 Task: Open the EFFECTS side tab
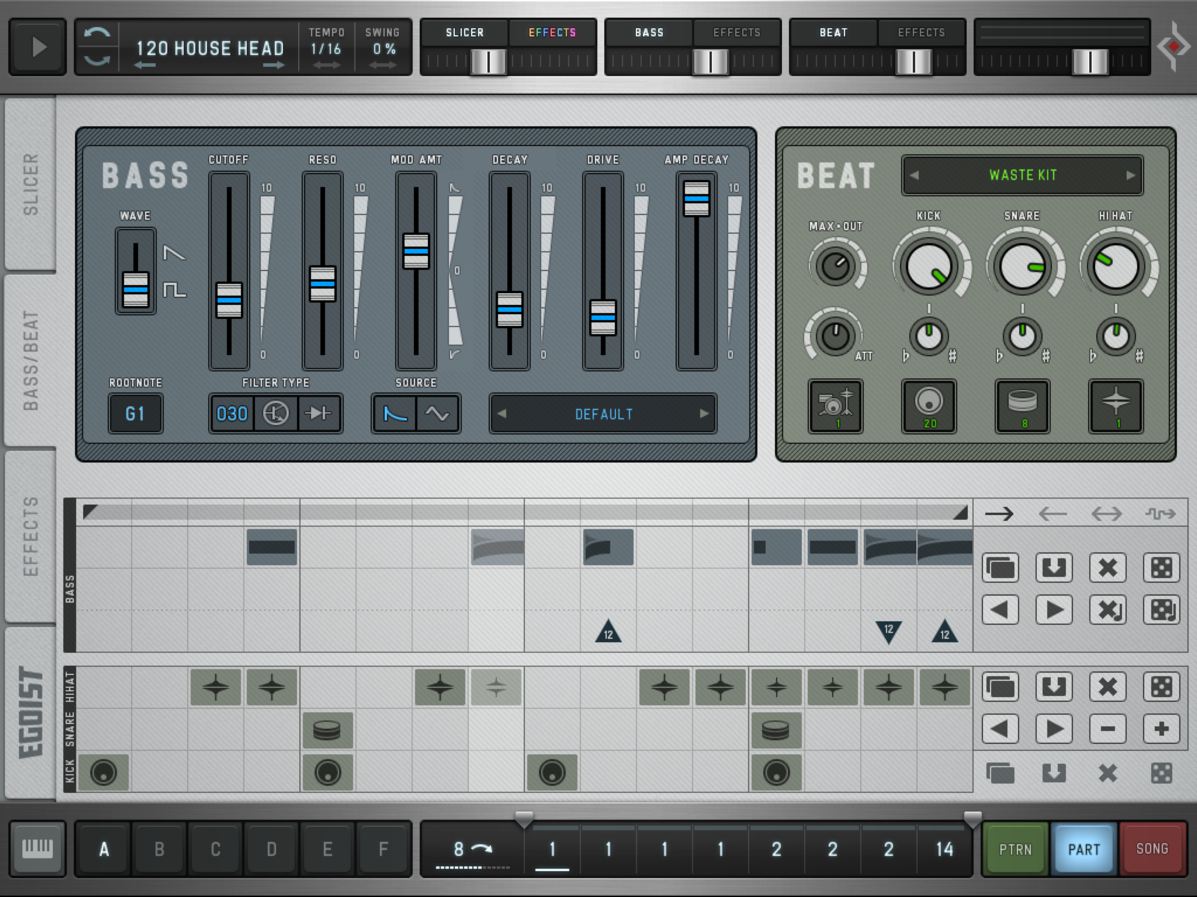pos(30,536)
